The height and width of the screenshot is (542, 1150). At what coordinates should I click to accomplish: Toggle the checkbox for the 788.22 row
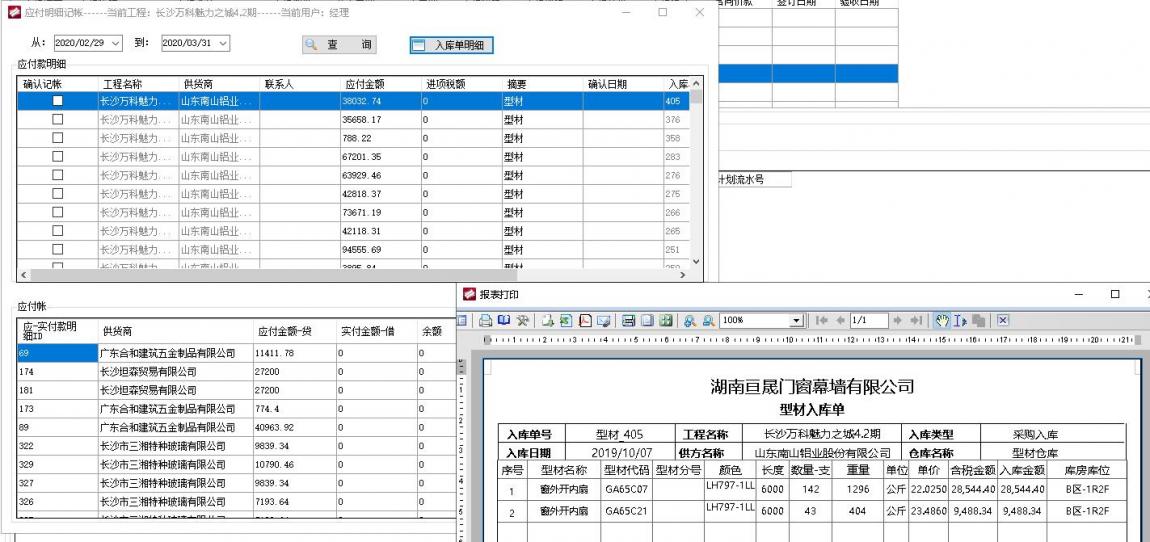point(58,138)
